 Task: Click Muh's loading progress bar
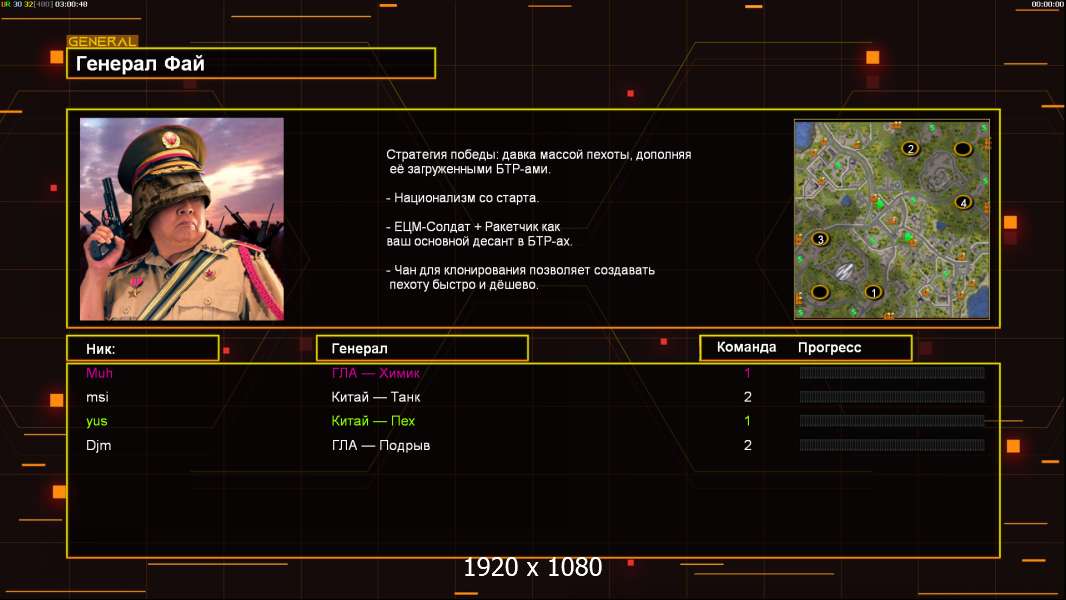pyautogui.click(x=892, y=372)
